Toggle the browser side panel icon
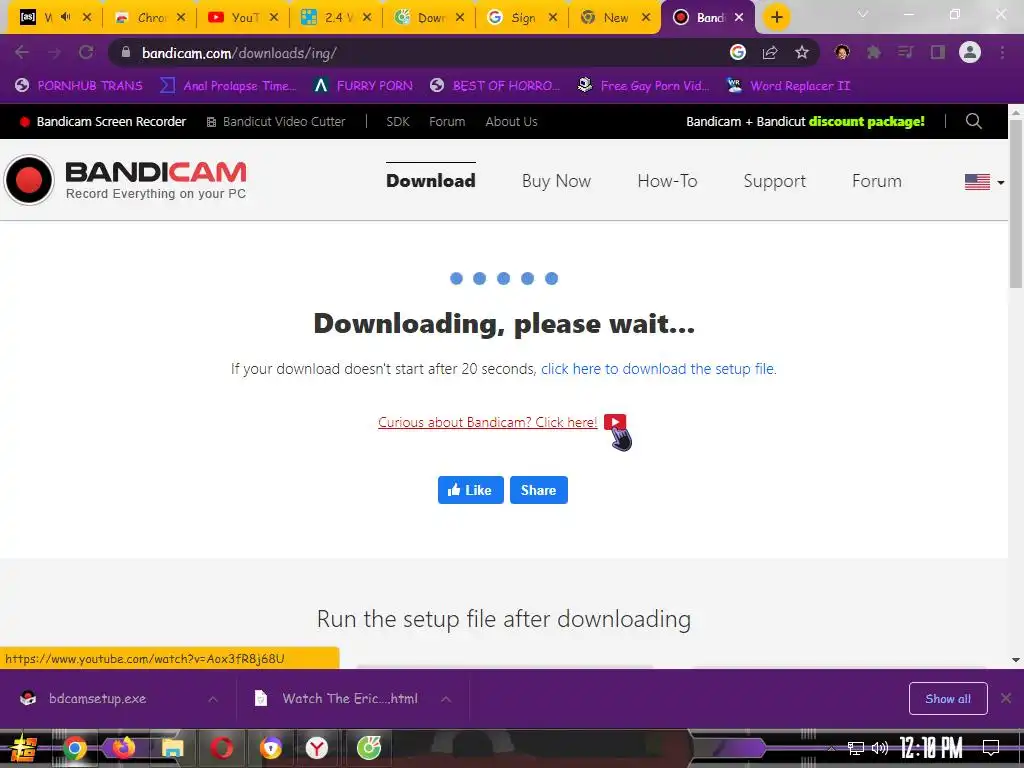 [x=938, y=52]
